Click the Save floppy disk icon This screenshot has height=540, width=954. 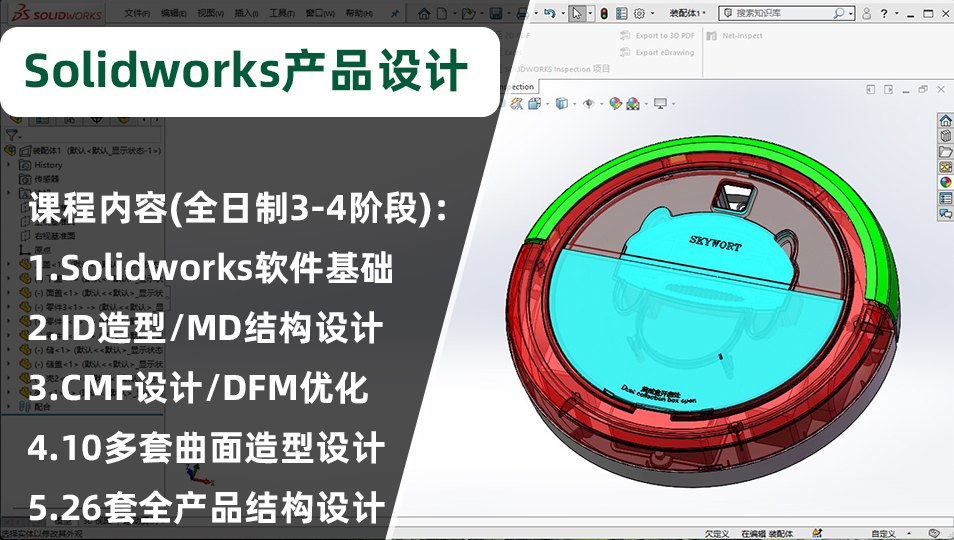(x=496, y=13)
